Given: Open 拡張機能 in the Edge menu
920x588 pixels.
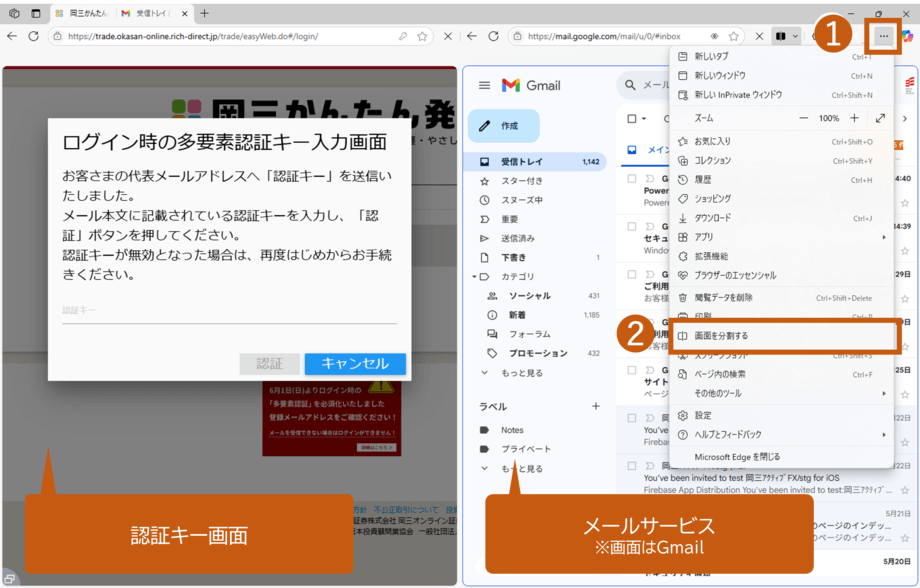Looking at the screenshot, I should point(781,256).
